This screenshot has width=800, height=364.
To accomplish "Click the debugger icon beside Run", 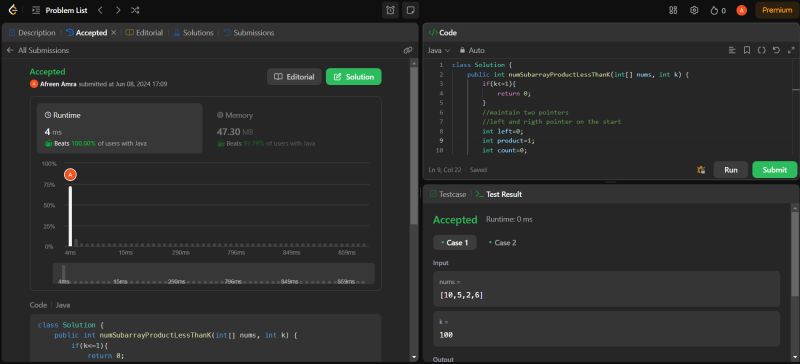I will 701,170.
